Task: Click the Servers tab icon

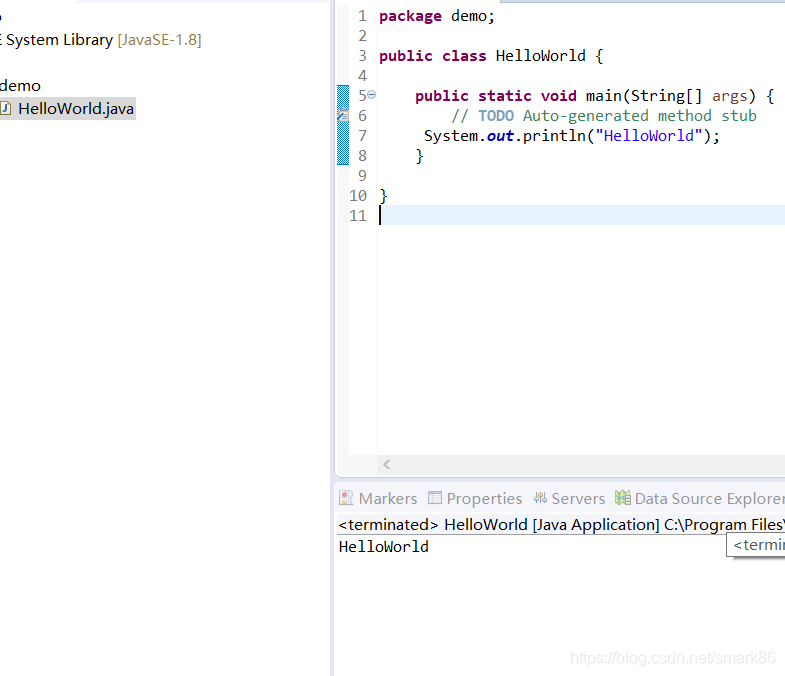Action: click(x=540, y=498)
